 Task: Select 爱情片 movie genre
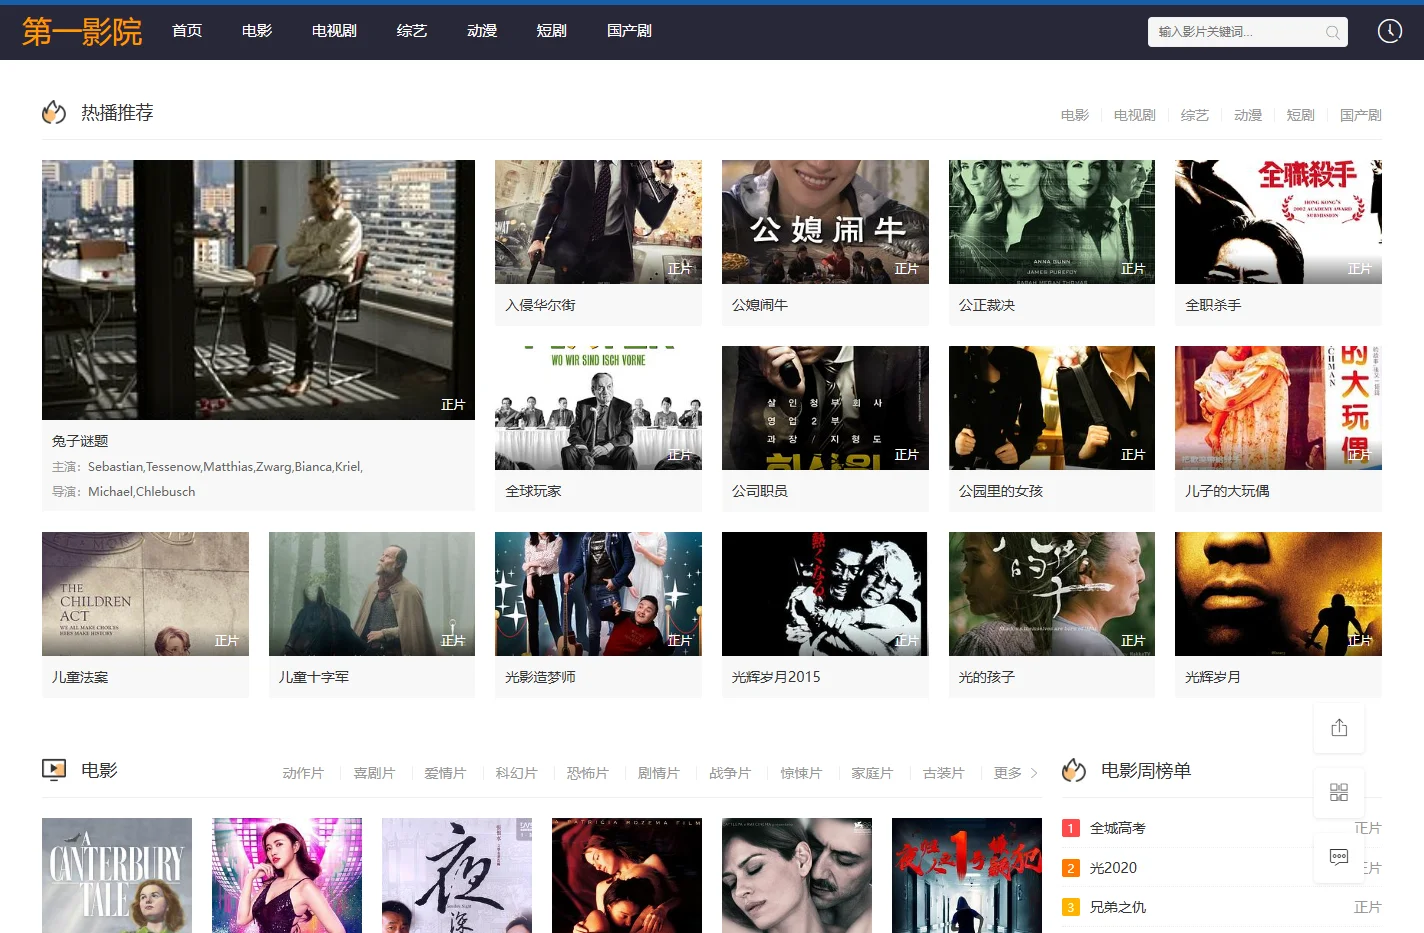click(445, 773)
